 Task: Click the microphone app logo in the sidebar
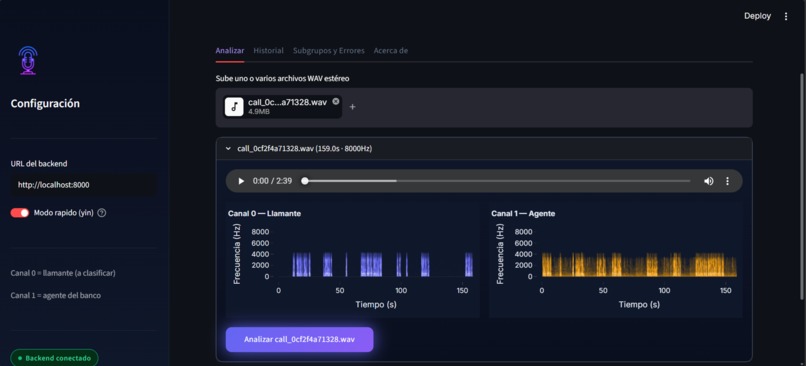pyautogui.click(x=28, y=61)
